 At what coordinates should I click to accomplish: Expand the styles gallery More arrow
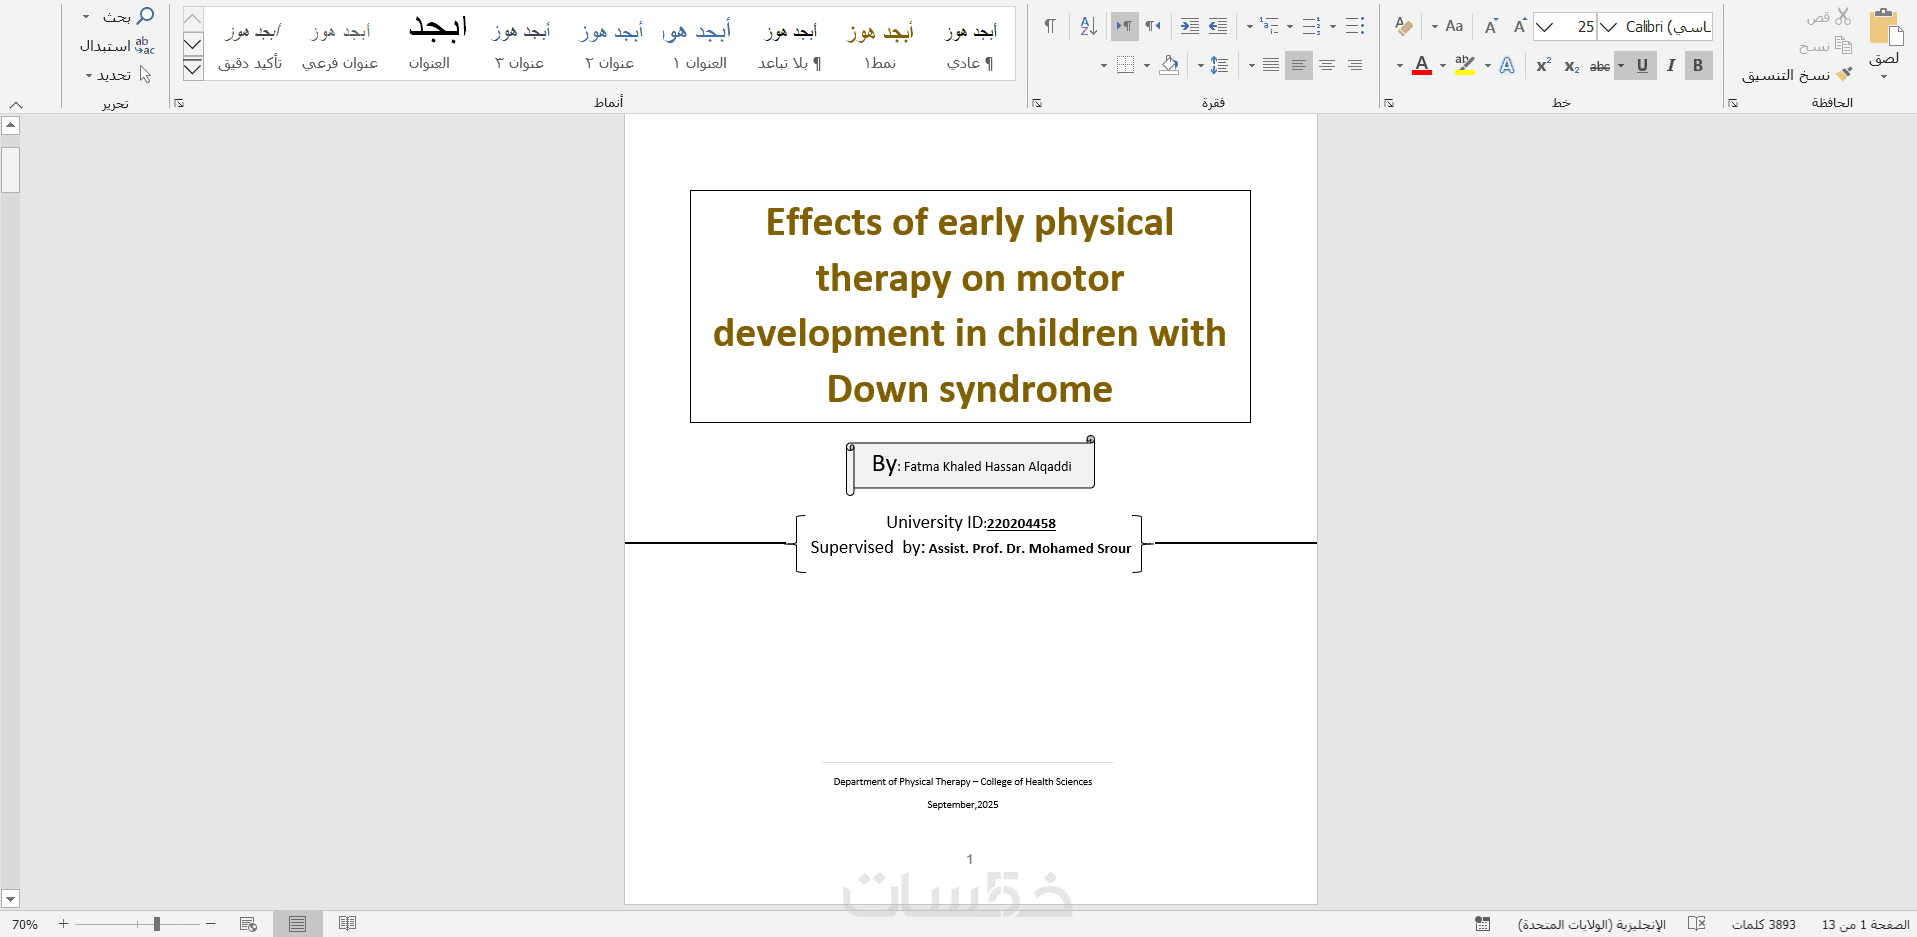[x=193, y=68]
